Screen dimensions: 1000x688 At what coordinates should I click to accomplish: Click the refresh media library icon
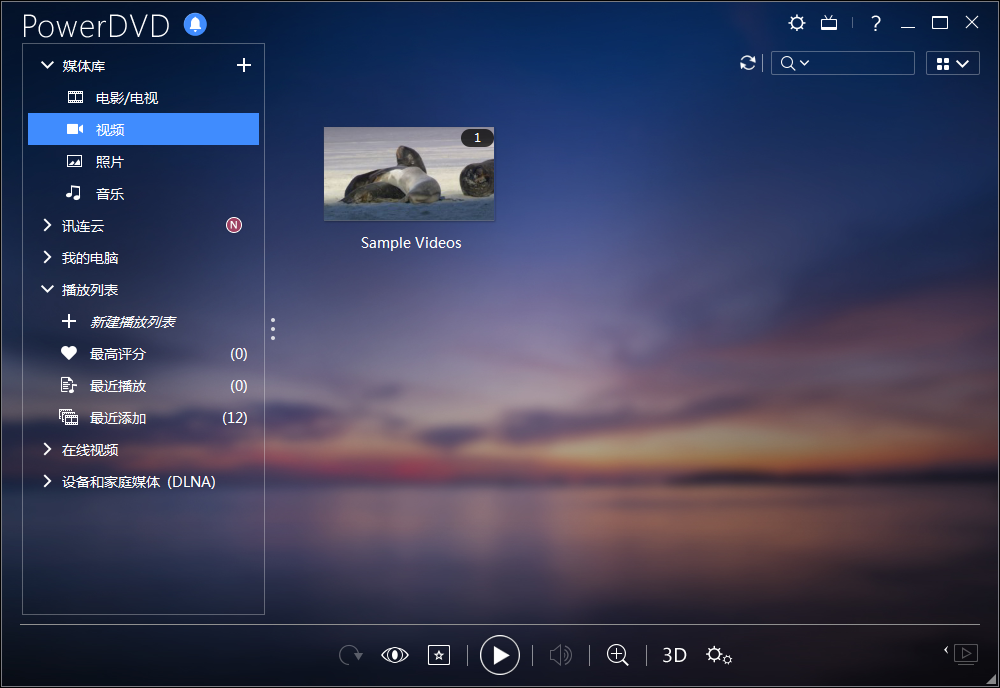(x=747, y=63)
